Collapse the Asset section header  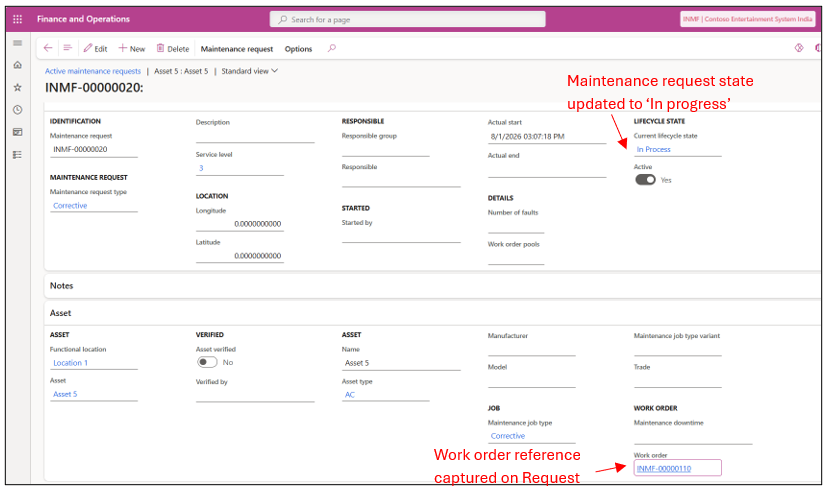(61, 313)
